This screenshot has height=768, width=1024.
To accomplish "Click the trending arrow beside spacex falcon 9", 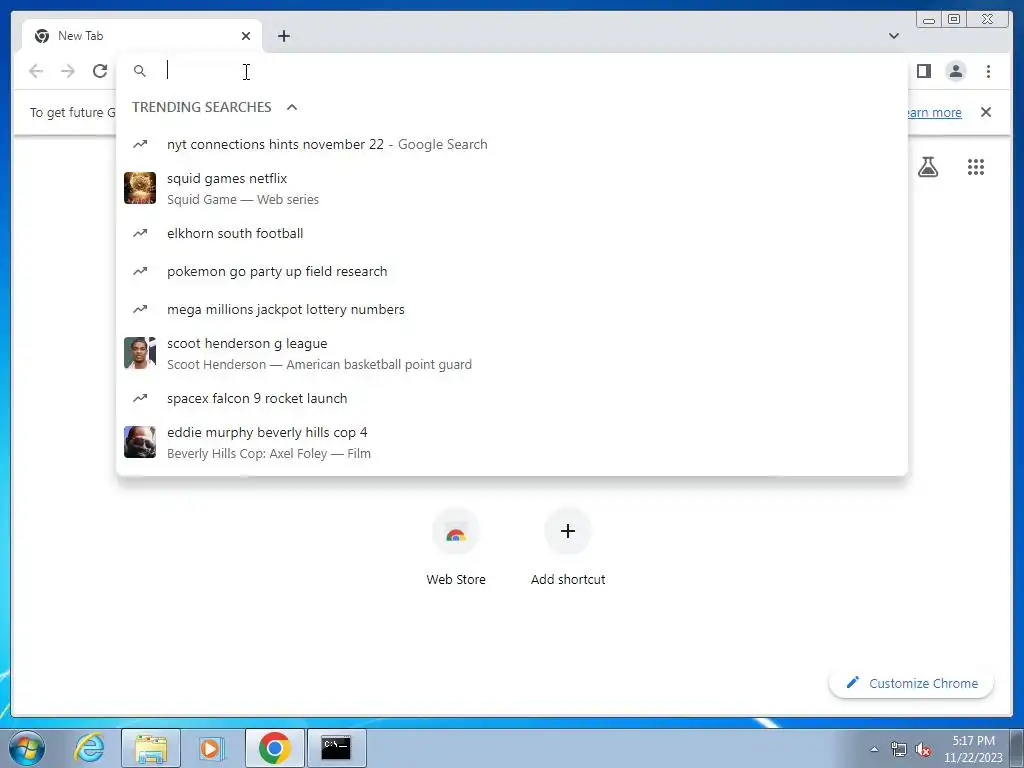I will click(140, 398).
